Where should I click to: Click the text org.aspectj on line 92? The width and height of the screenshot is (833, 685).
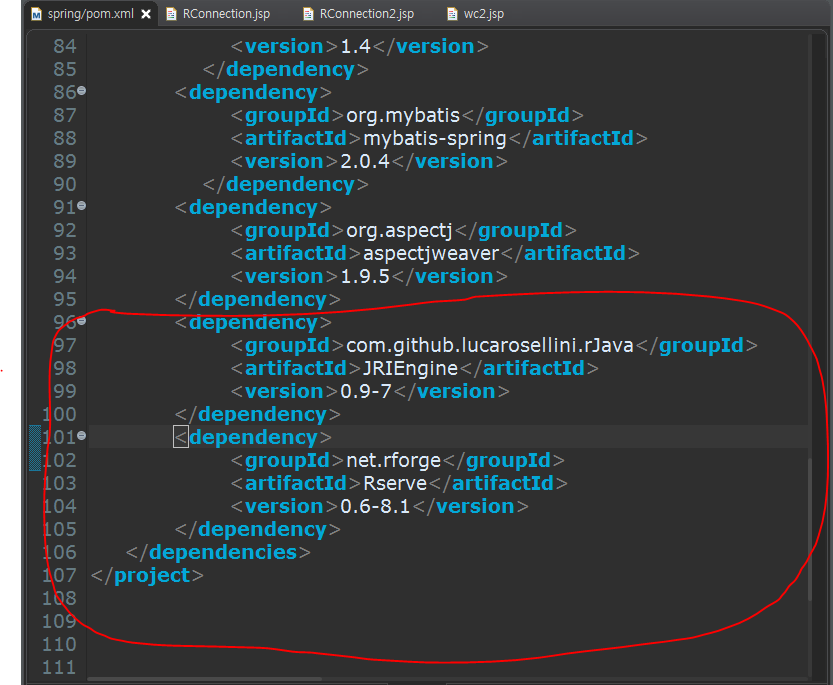point(399,230)
